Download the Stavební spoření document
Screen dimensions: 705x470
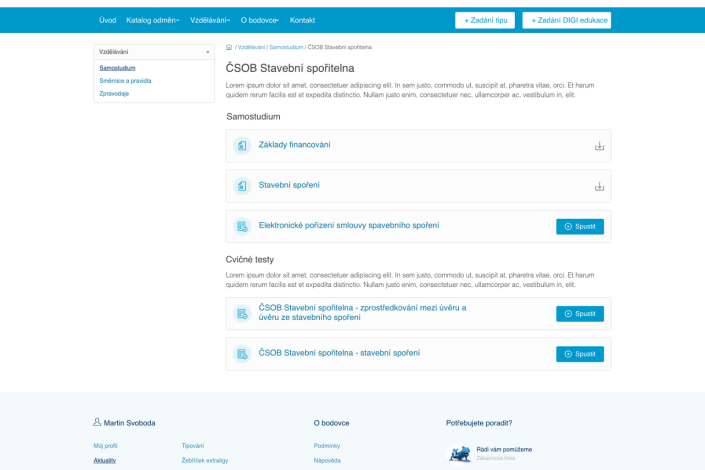(x=599, y=186)
